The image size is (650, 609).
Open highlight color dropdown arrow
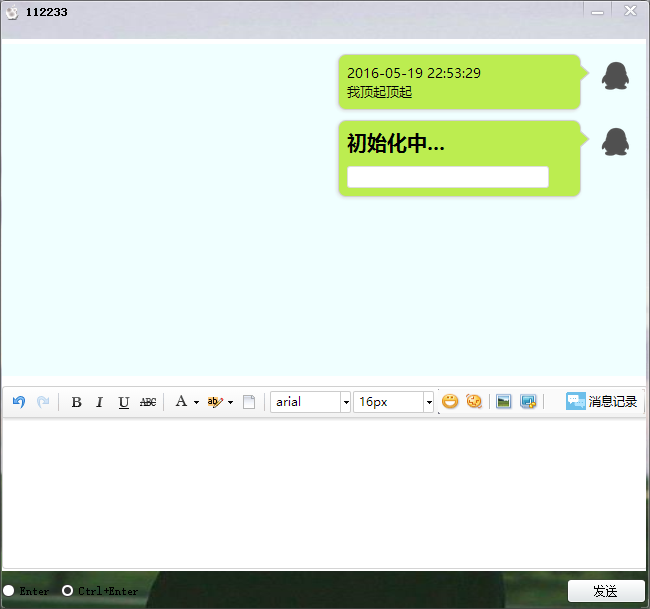point(230,402)
